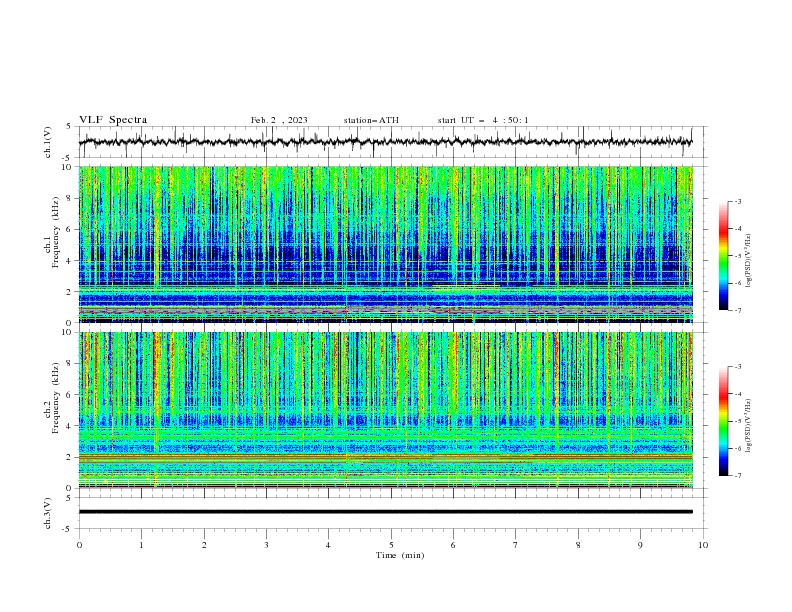Viewport: 792px width, 612px height.
Task: Click time axis tick label "3"
Action: tap(266, 545)
